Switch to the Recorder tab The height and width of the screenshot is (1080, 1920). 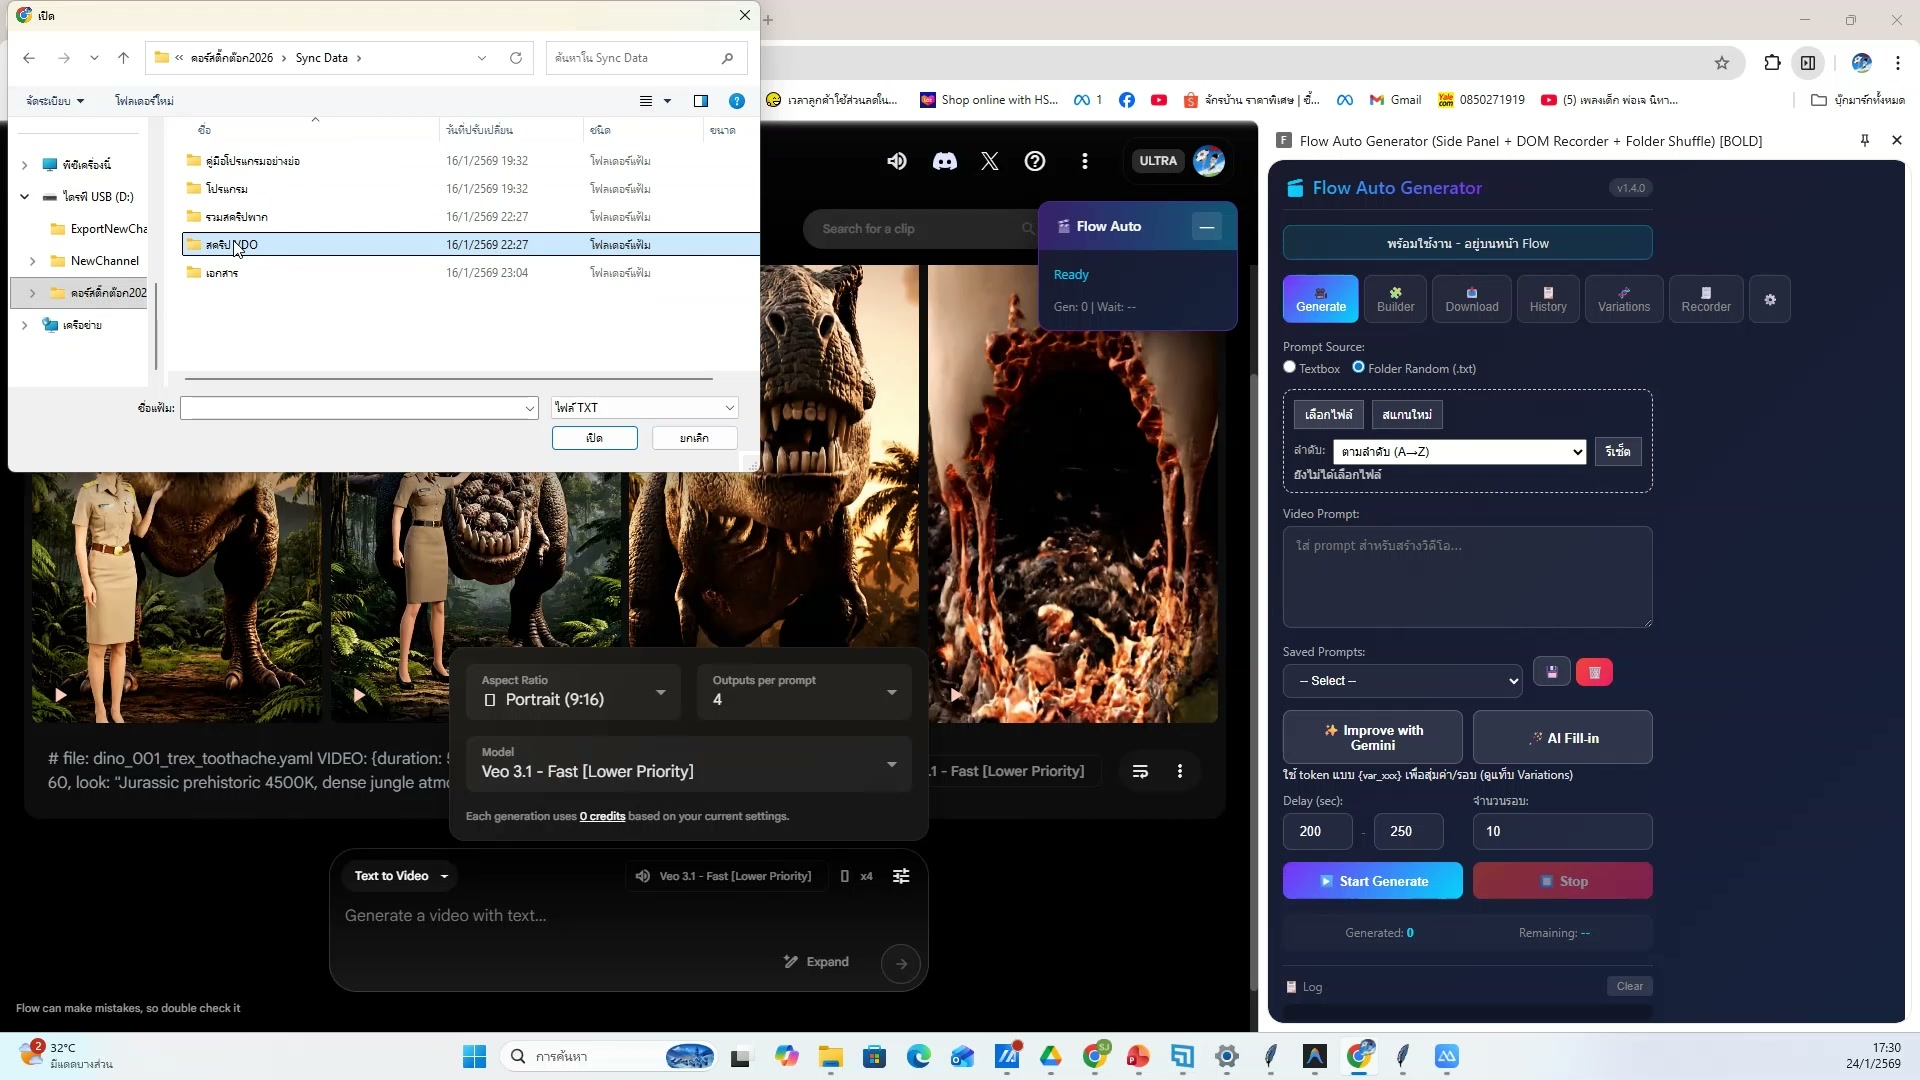click(1705, 300)
